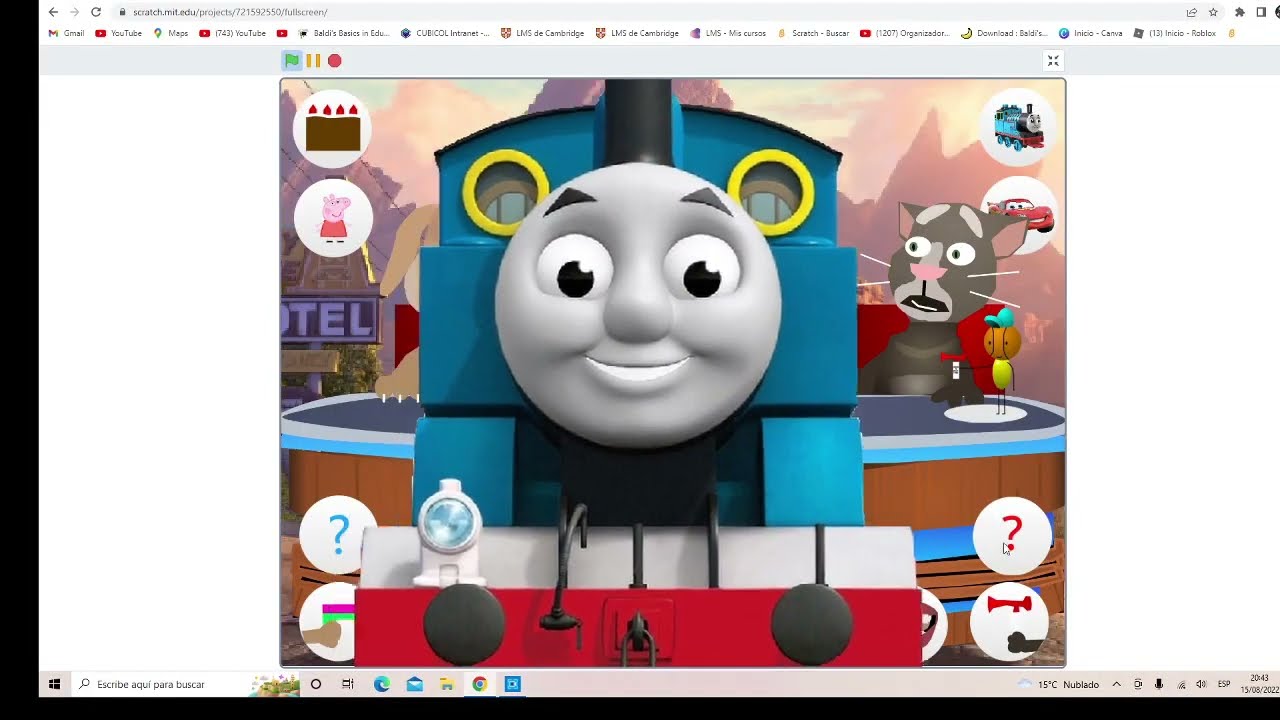This screenshot has height=720, width=1280.
Task: Open Mail app from taskbar
Action: point(415,684)
